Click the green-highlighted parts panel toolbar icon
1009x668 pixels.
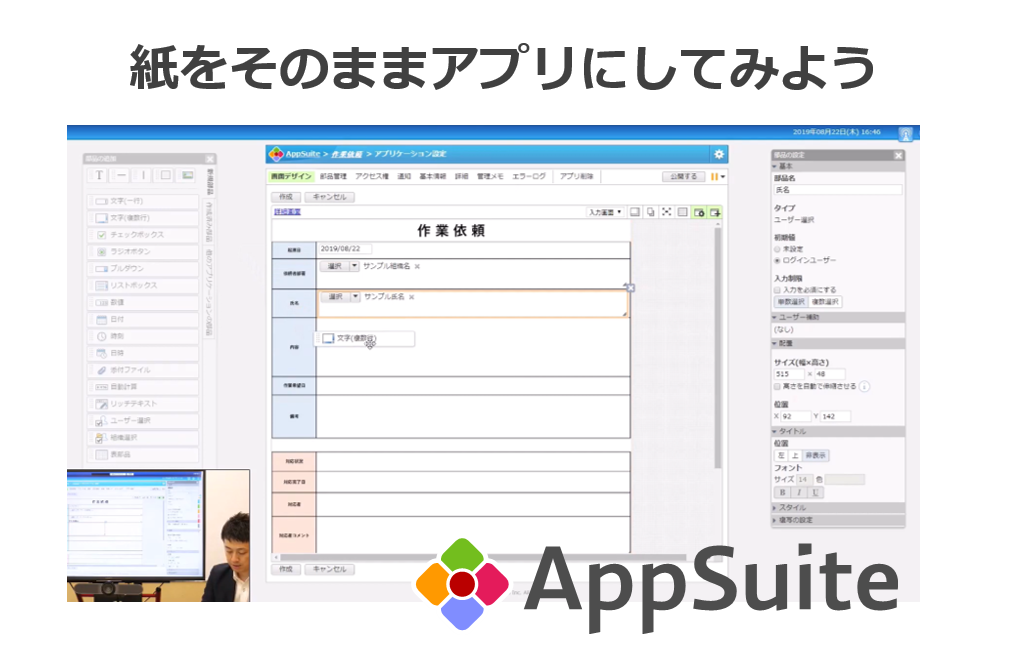point(699,212)
